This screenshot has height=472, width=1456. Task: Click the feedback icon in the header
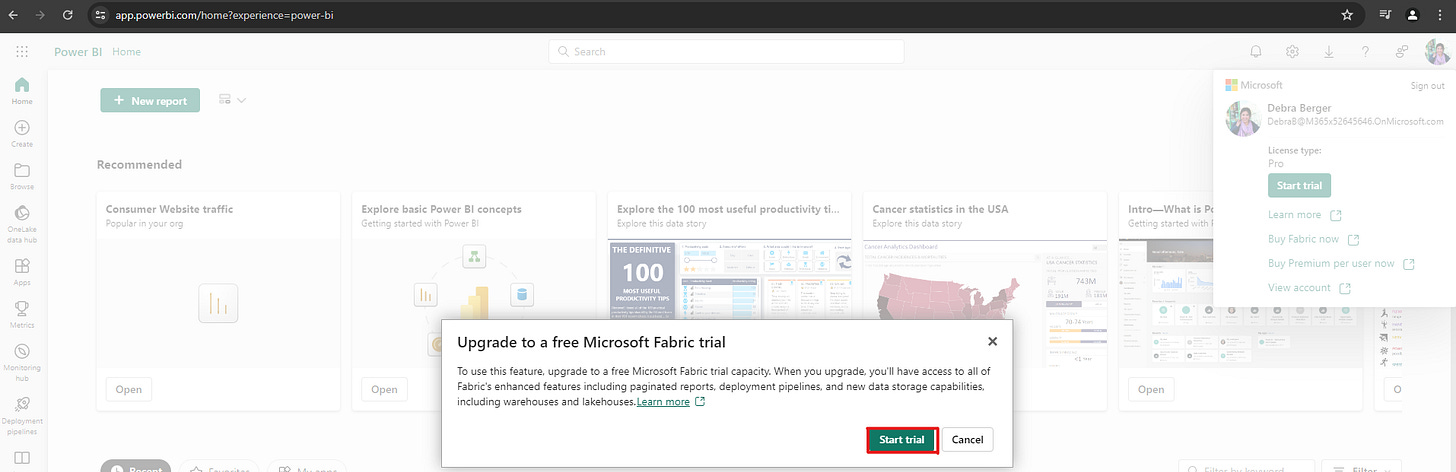tap(1402, 51)
